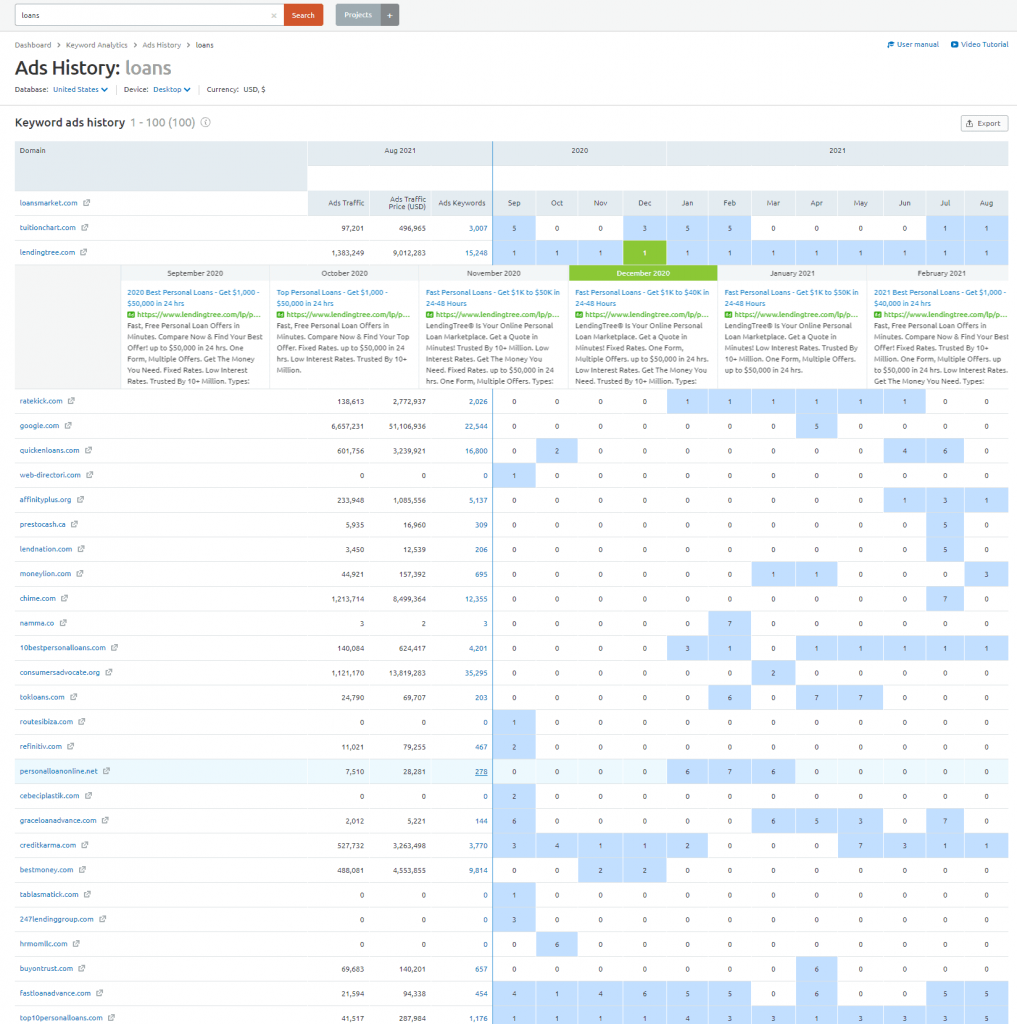Open bestmoney.com external link icon
1017x1024 pixels.
pyautogui.click(x=82, y=870)
